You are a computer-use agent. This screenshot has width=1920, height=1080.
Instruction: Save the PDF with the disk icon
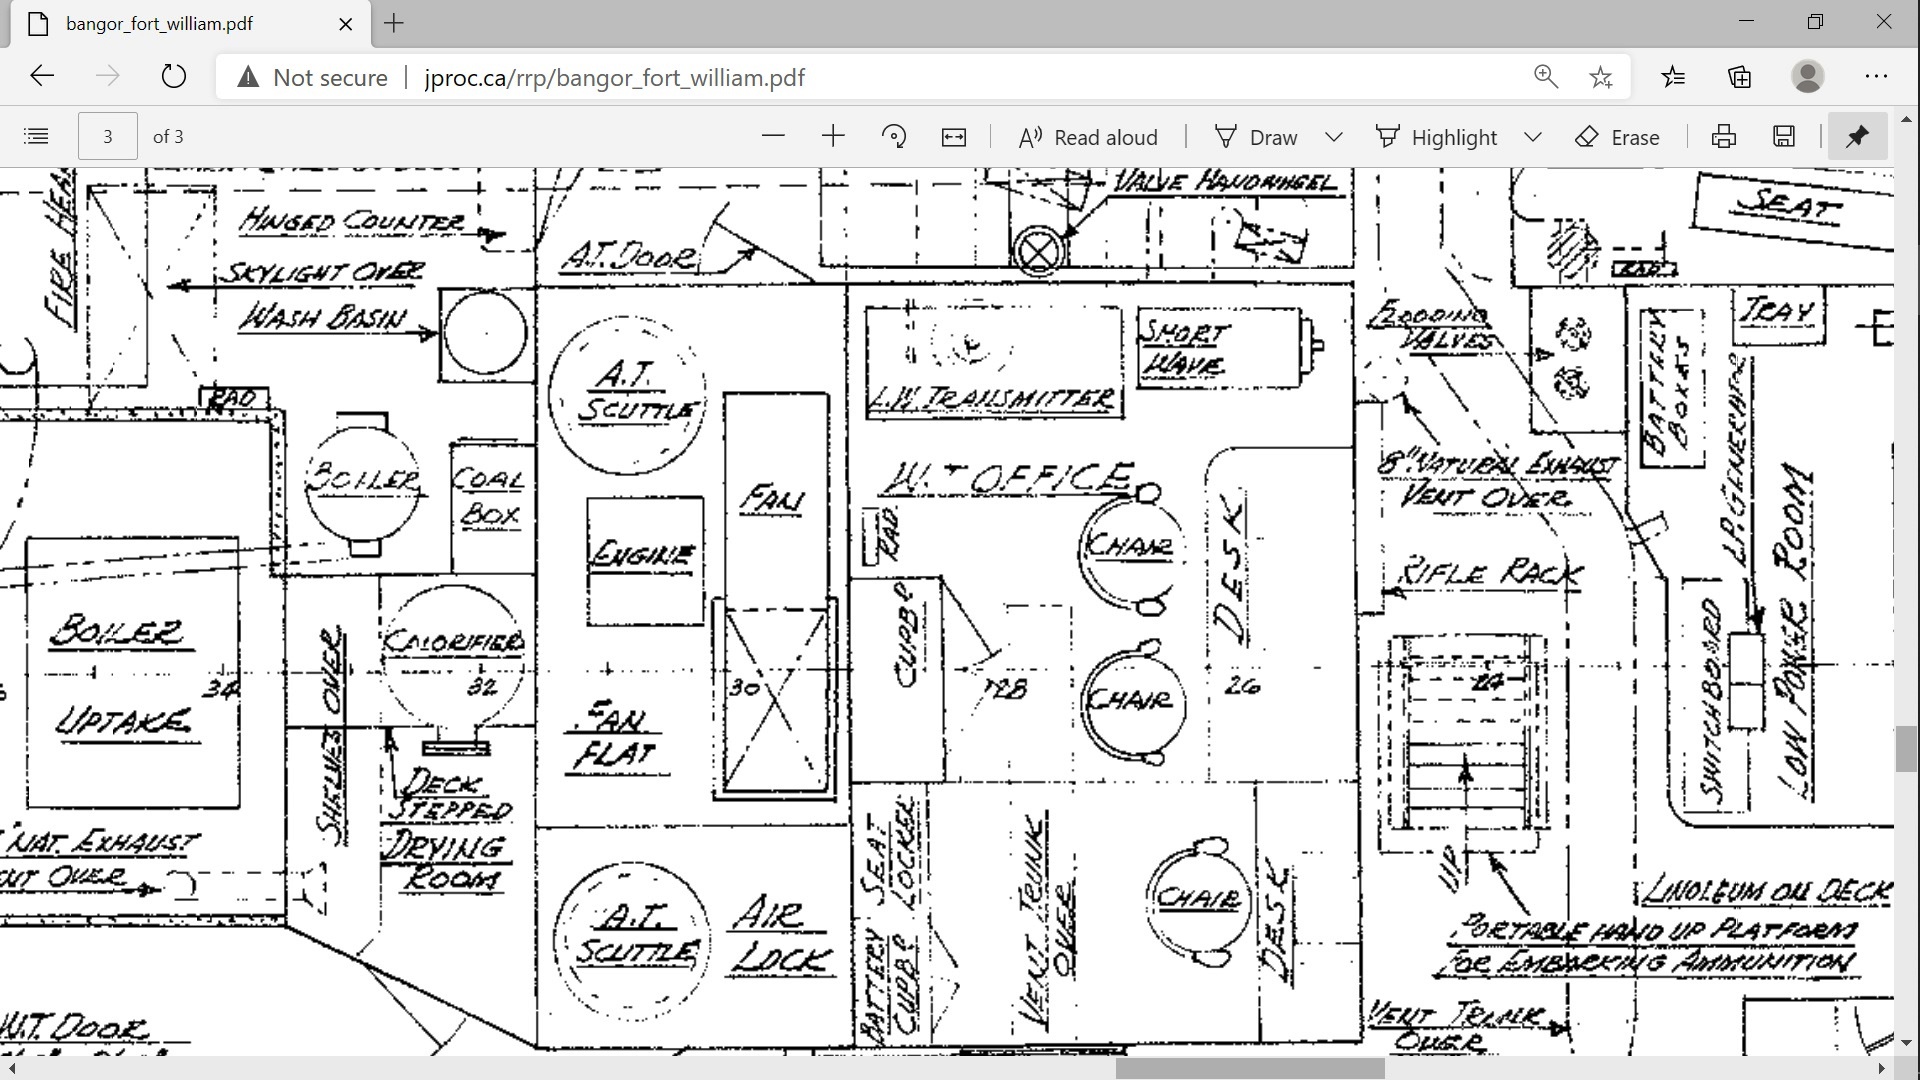[1784, 137]
